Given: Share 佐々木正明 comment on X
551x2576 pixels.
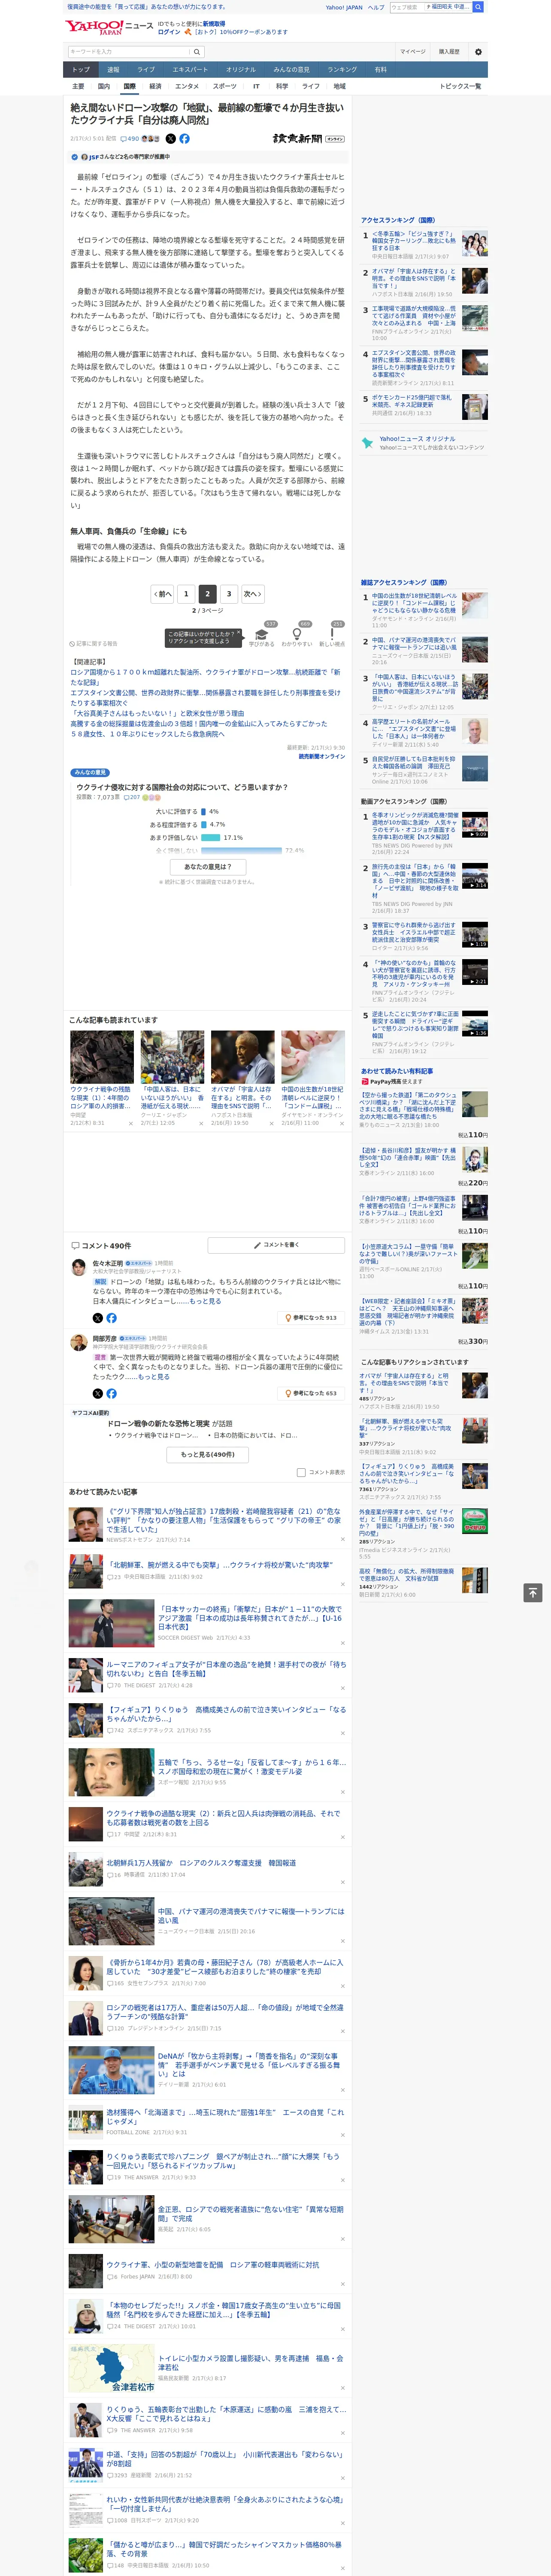Looking at the screenshot, I should pos(98,1318).
